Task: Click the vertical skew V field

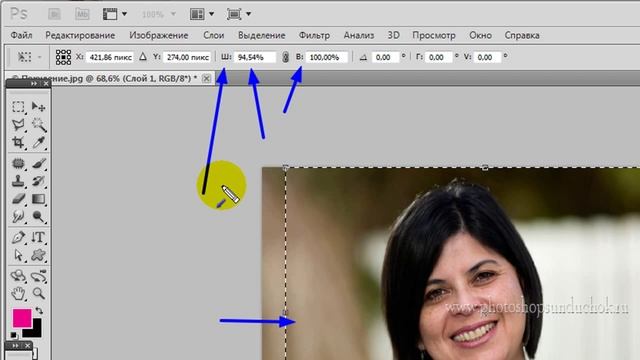Action: (x=487, y=57)
